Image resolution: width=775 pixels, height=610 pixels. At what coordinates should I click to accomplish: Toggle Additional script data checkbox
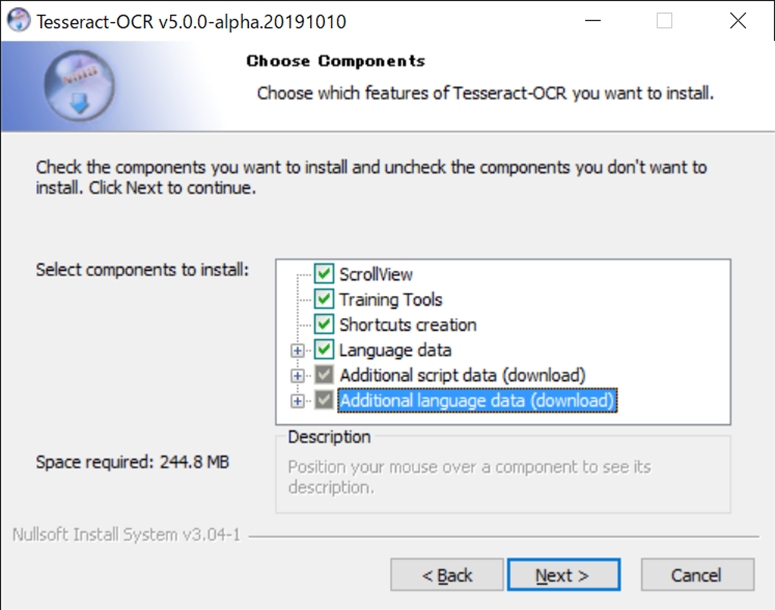click(324, 375)
